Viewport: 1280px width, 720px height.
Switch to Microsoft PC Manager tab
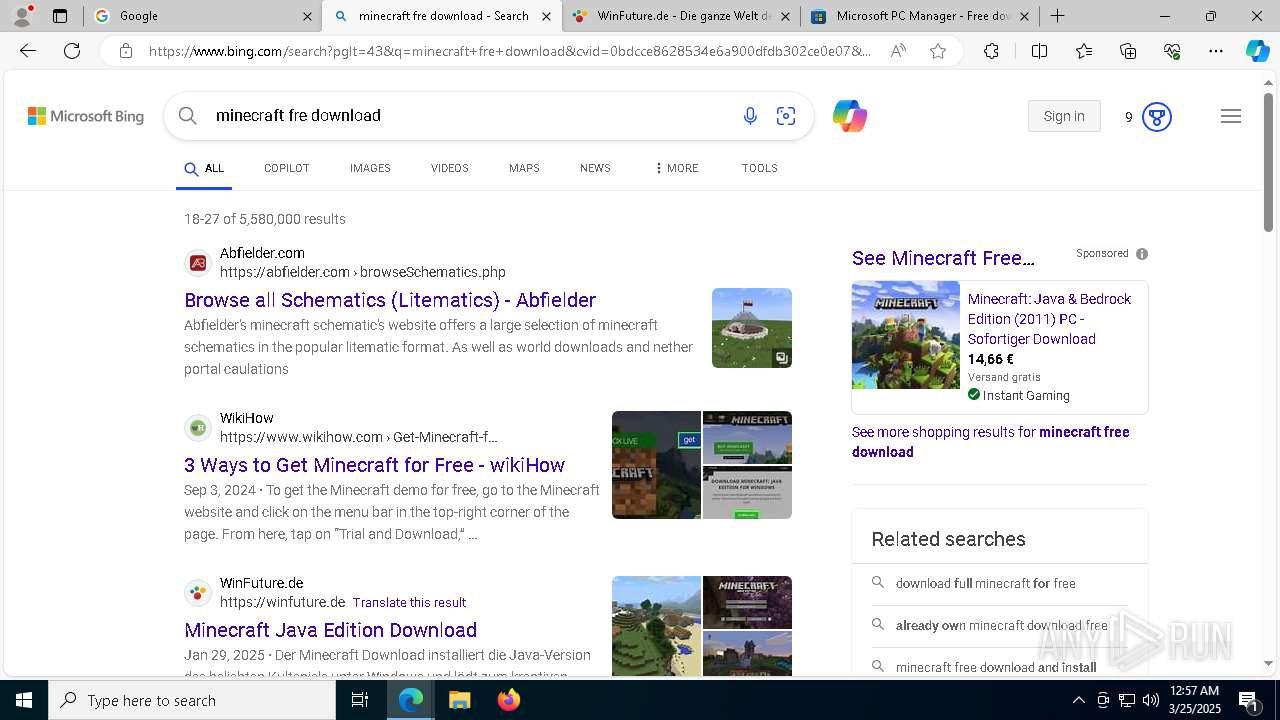pyautogui.click(x=919, y=16)
